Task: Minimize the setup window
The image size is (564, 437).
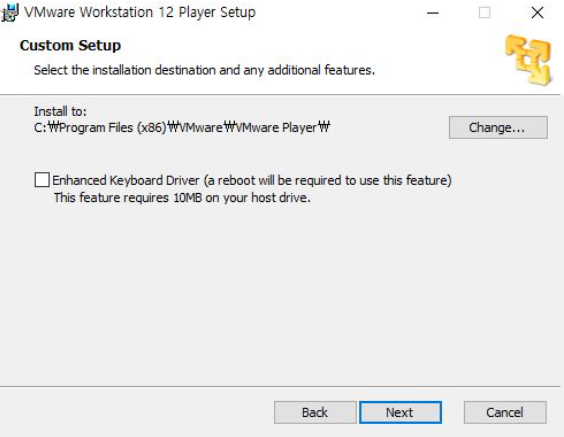Action: [433, 13]
